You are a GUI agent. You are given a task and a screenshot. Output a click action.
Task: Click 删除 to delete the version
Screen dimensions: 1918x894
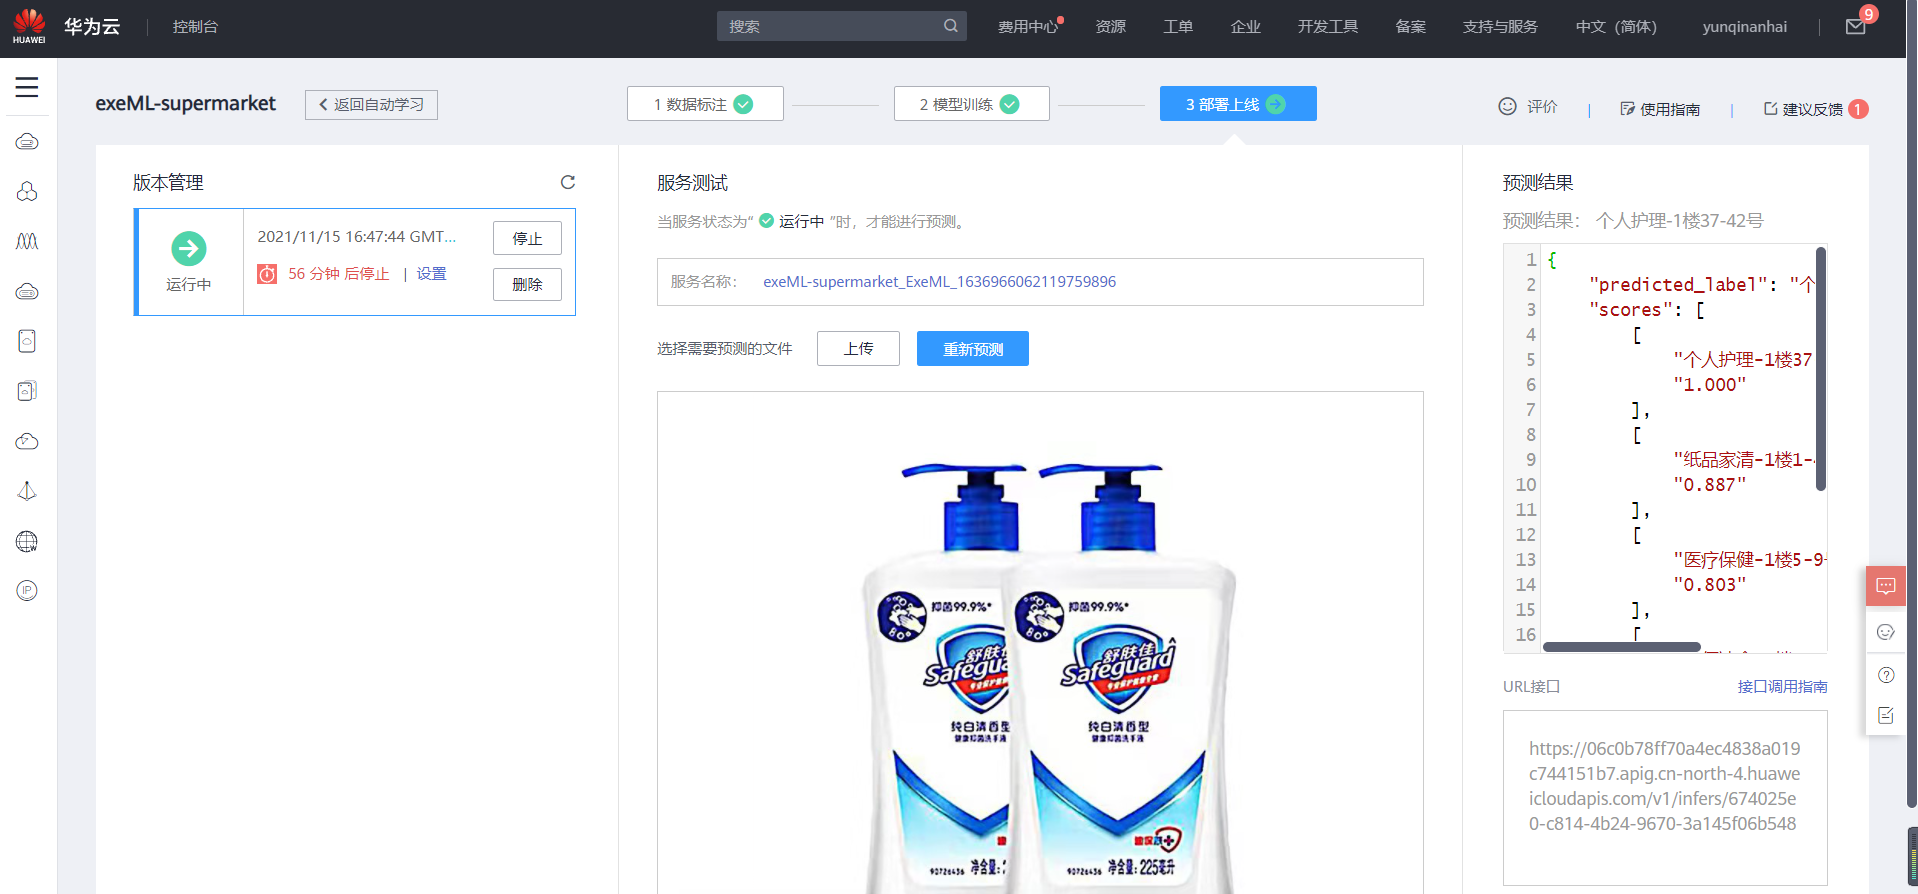click(527, 284)
